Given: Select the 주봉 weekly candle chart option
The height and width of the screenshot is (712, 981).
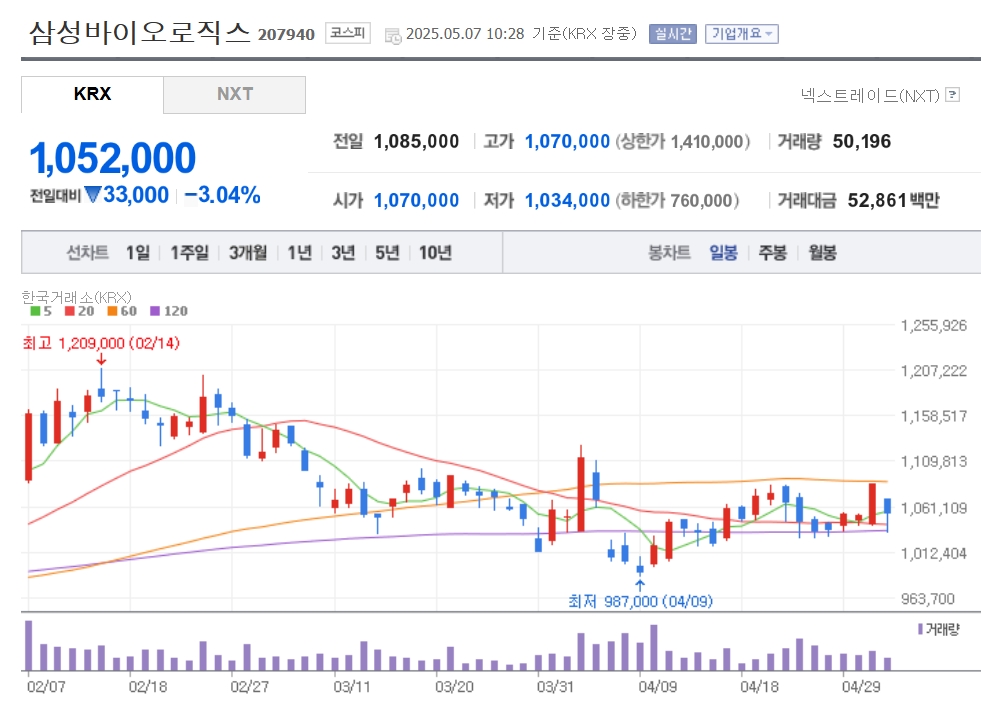Looking at the screenshot, I should click(773, 253).
